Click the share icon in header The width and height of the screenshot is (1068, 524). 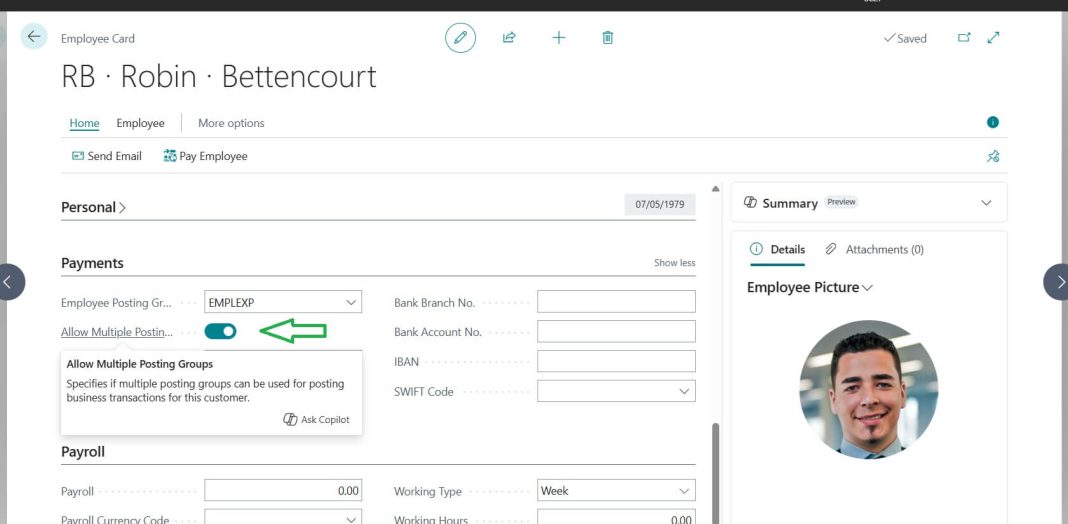coord(509,38)
